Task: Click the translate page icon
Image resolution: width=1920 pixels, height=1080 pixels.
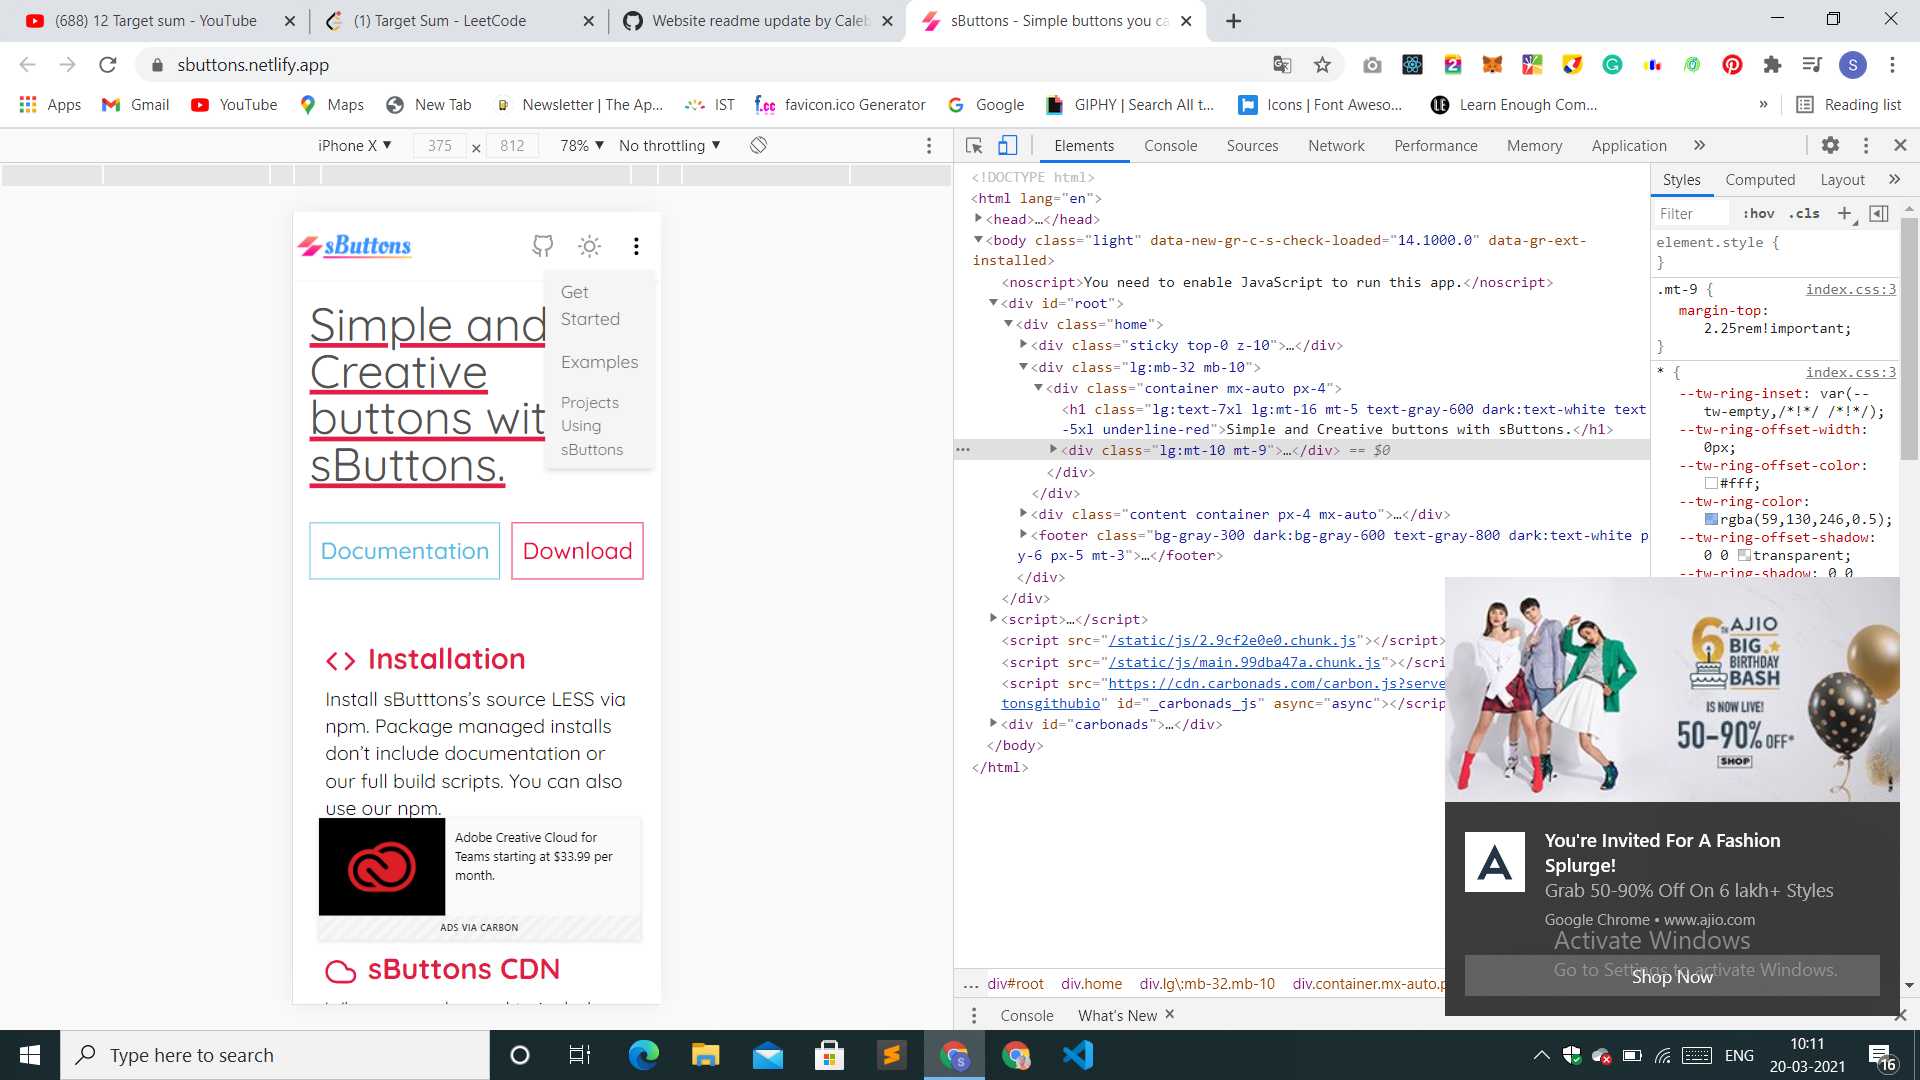Action: (1282, 65)
